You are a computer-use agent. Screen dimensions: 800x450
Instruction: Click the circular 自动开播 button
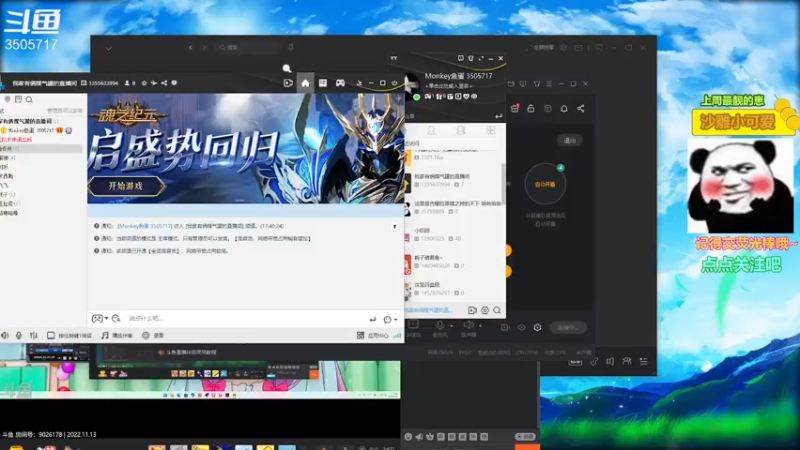[x=545, y=184]
